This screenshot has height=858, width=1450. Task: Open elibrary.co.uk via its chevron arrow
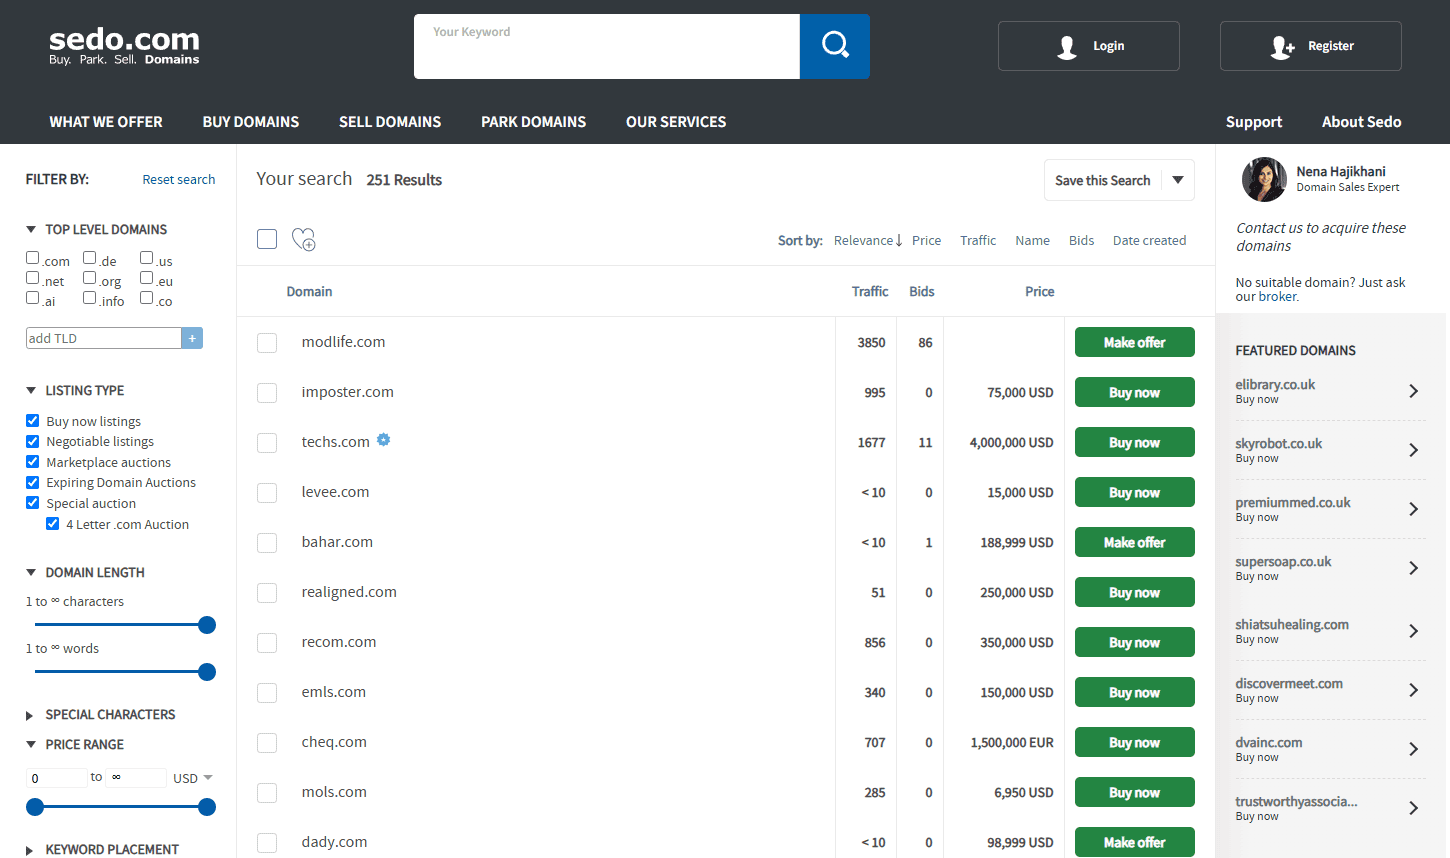[1413, 391]
